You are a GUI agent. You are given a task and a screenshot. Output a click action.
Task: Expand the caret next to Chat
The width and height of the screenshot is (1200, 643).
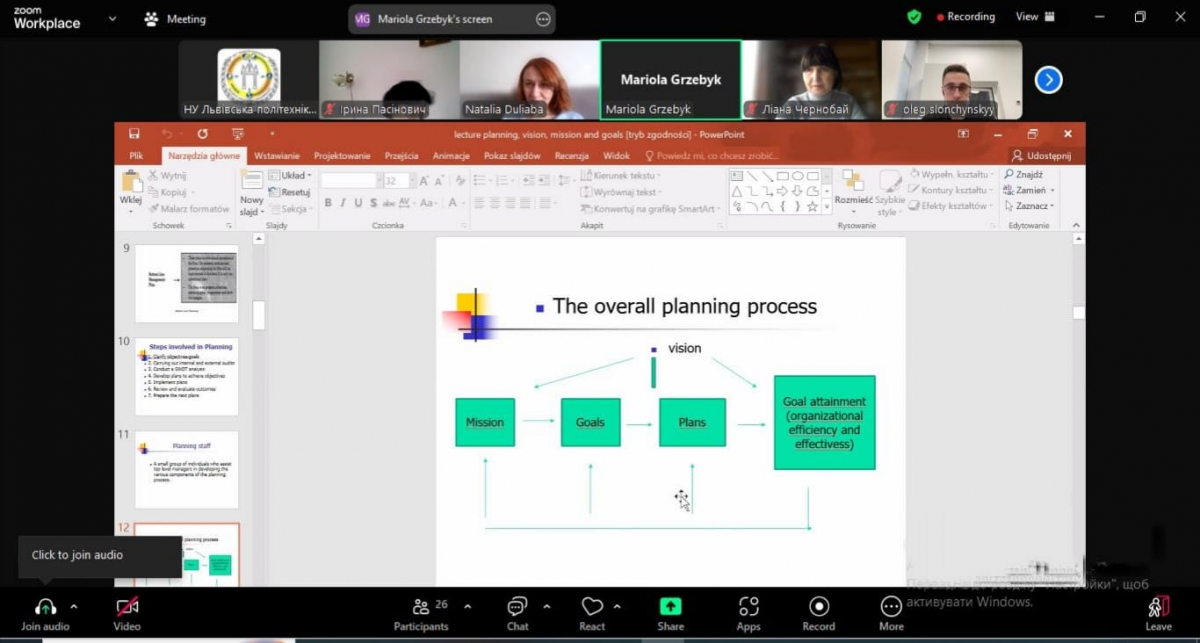tap(546, 606)
